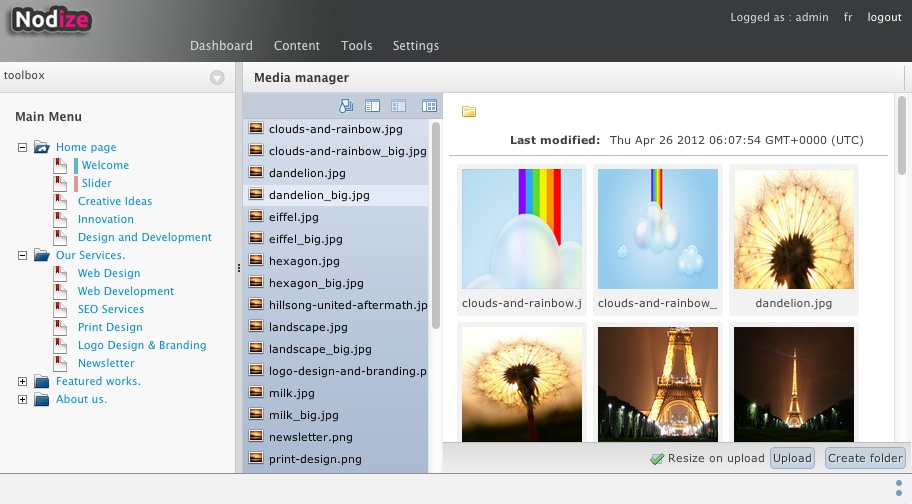912x504 pixels.
Task: Click image icon beside eiffel.jpg in list
Action: (x=256, y=217)
